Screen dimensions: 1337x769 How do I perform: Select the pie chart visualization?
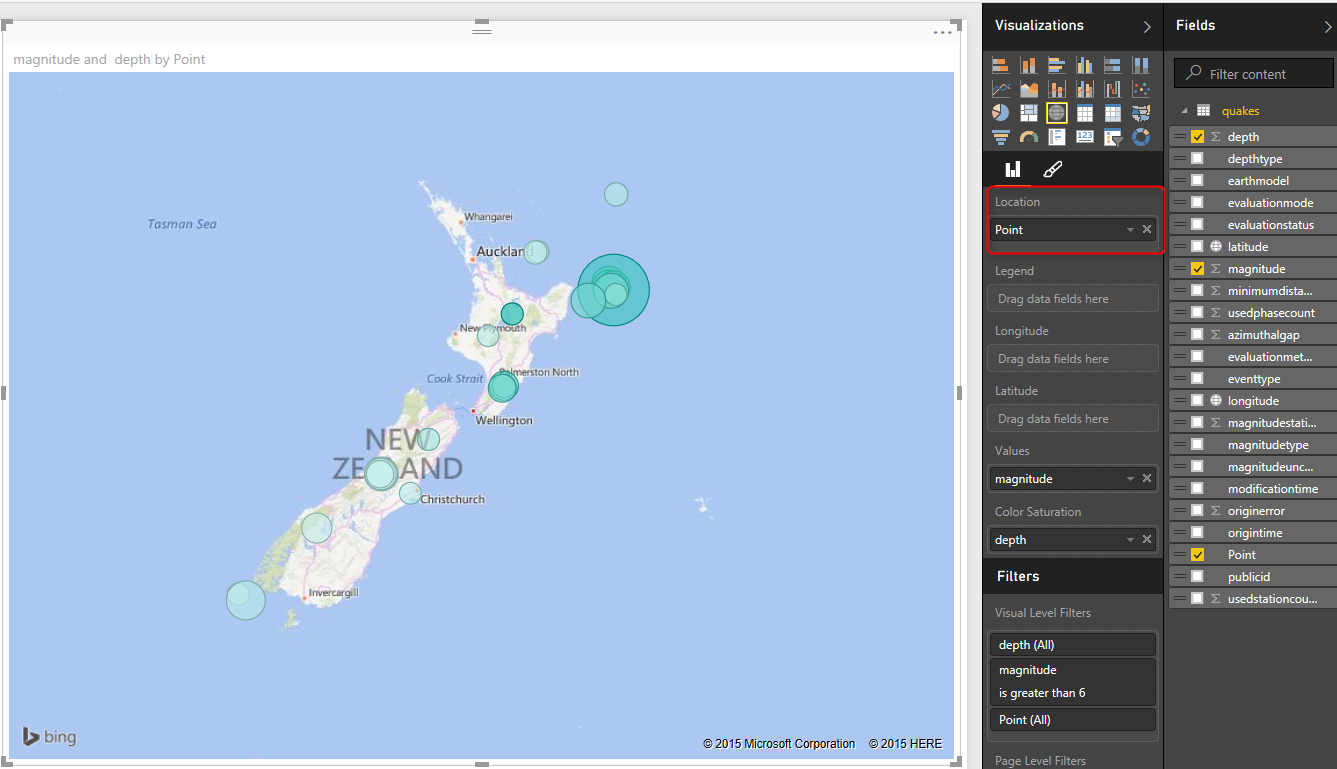click(1000, 113)
